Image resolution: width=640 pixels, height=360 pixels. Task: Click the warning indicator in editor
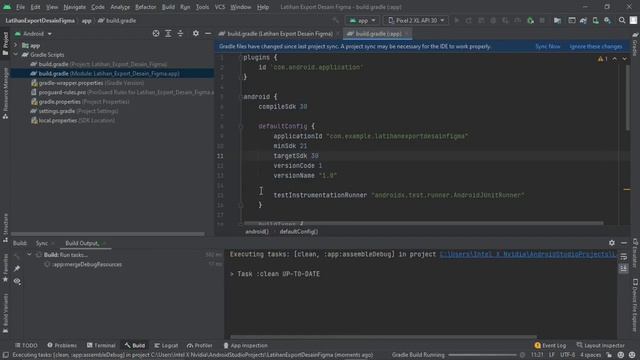tap(602, 59)
